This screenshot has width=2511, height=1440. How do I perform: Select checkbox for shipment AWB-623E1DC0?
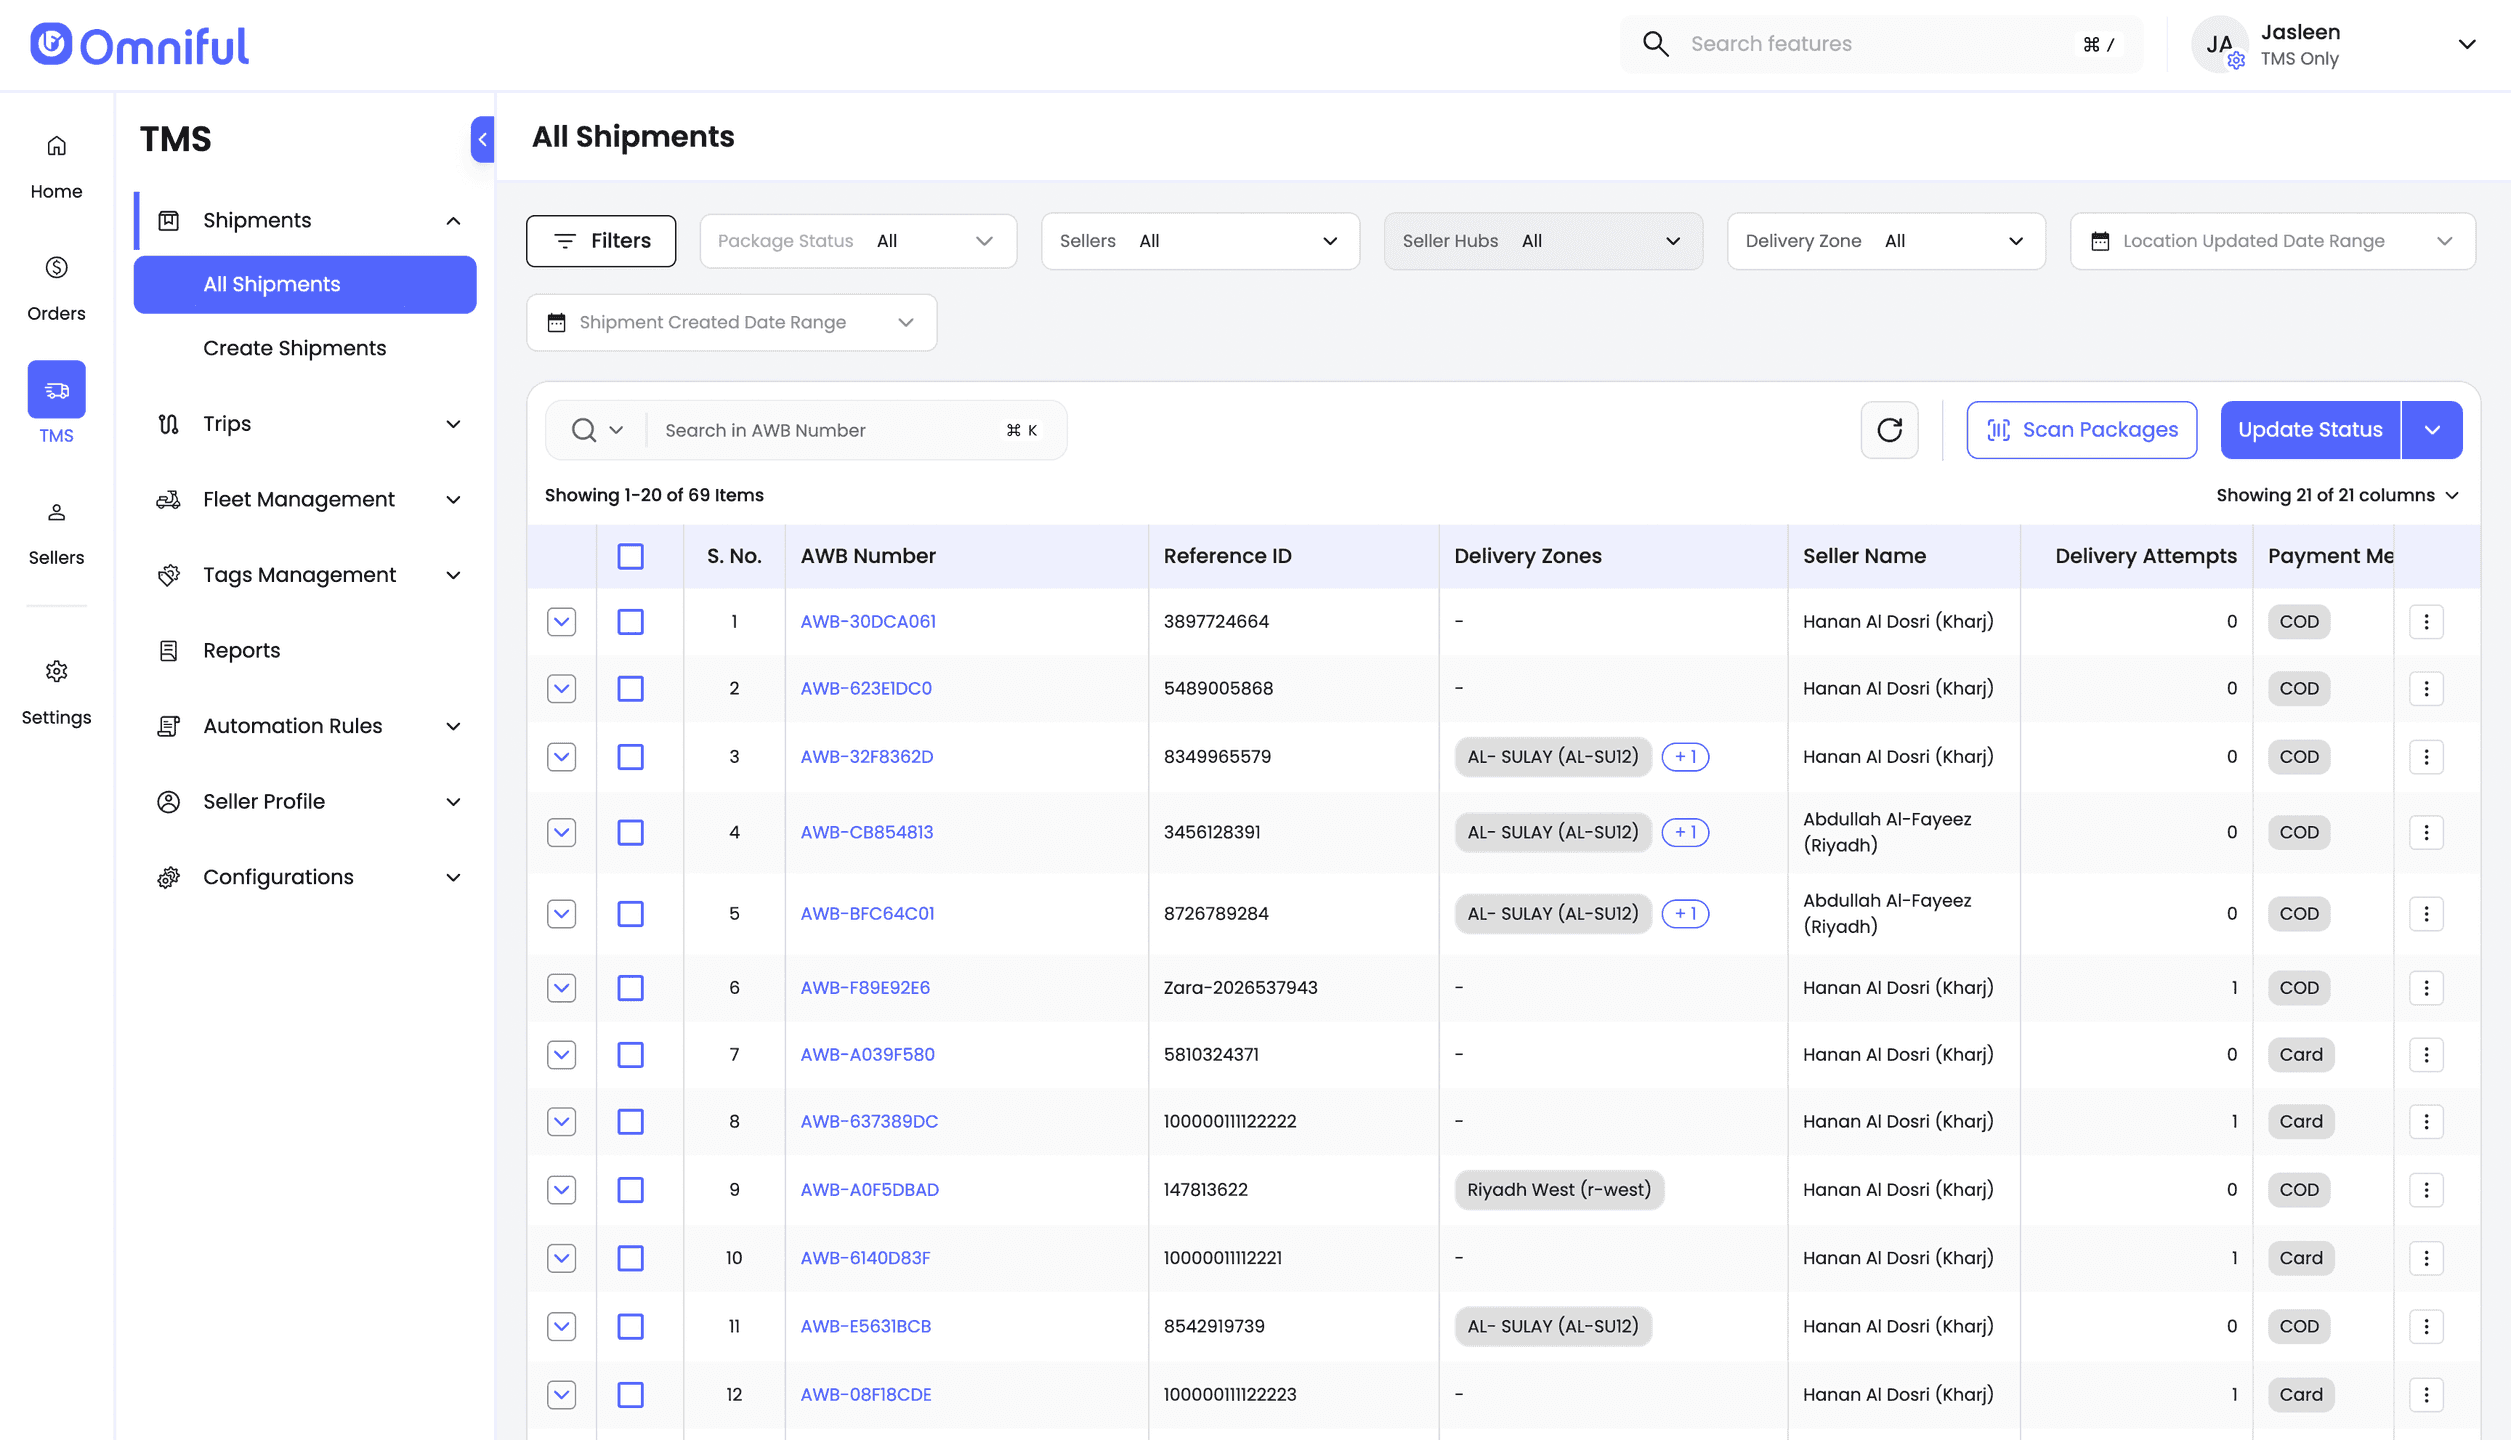(x=630, y=688)
